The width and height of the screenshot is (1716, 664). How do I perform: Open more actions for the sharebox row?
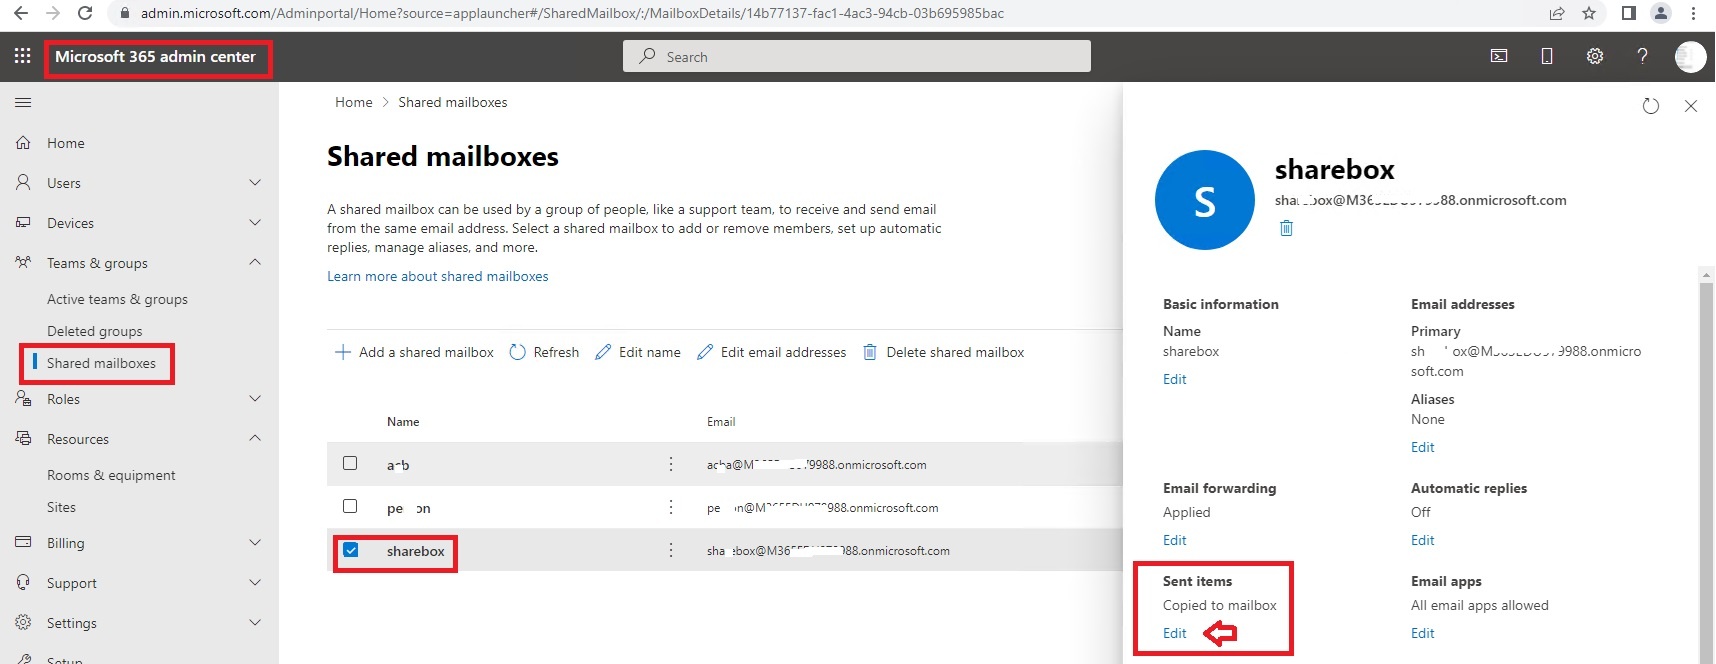point(671,550)
